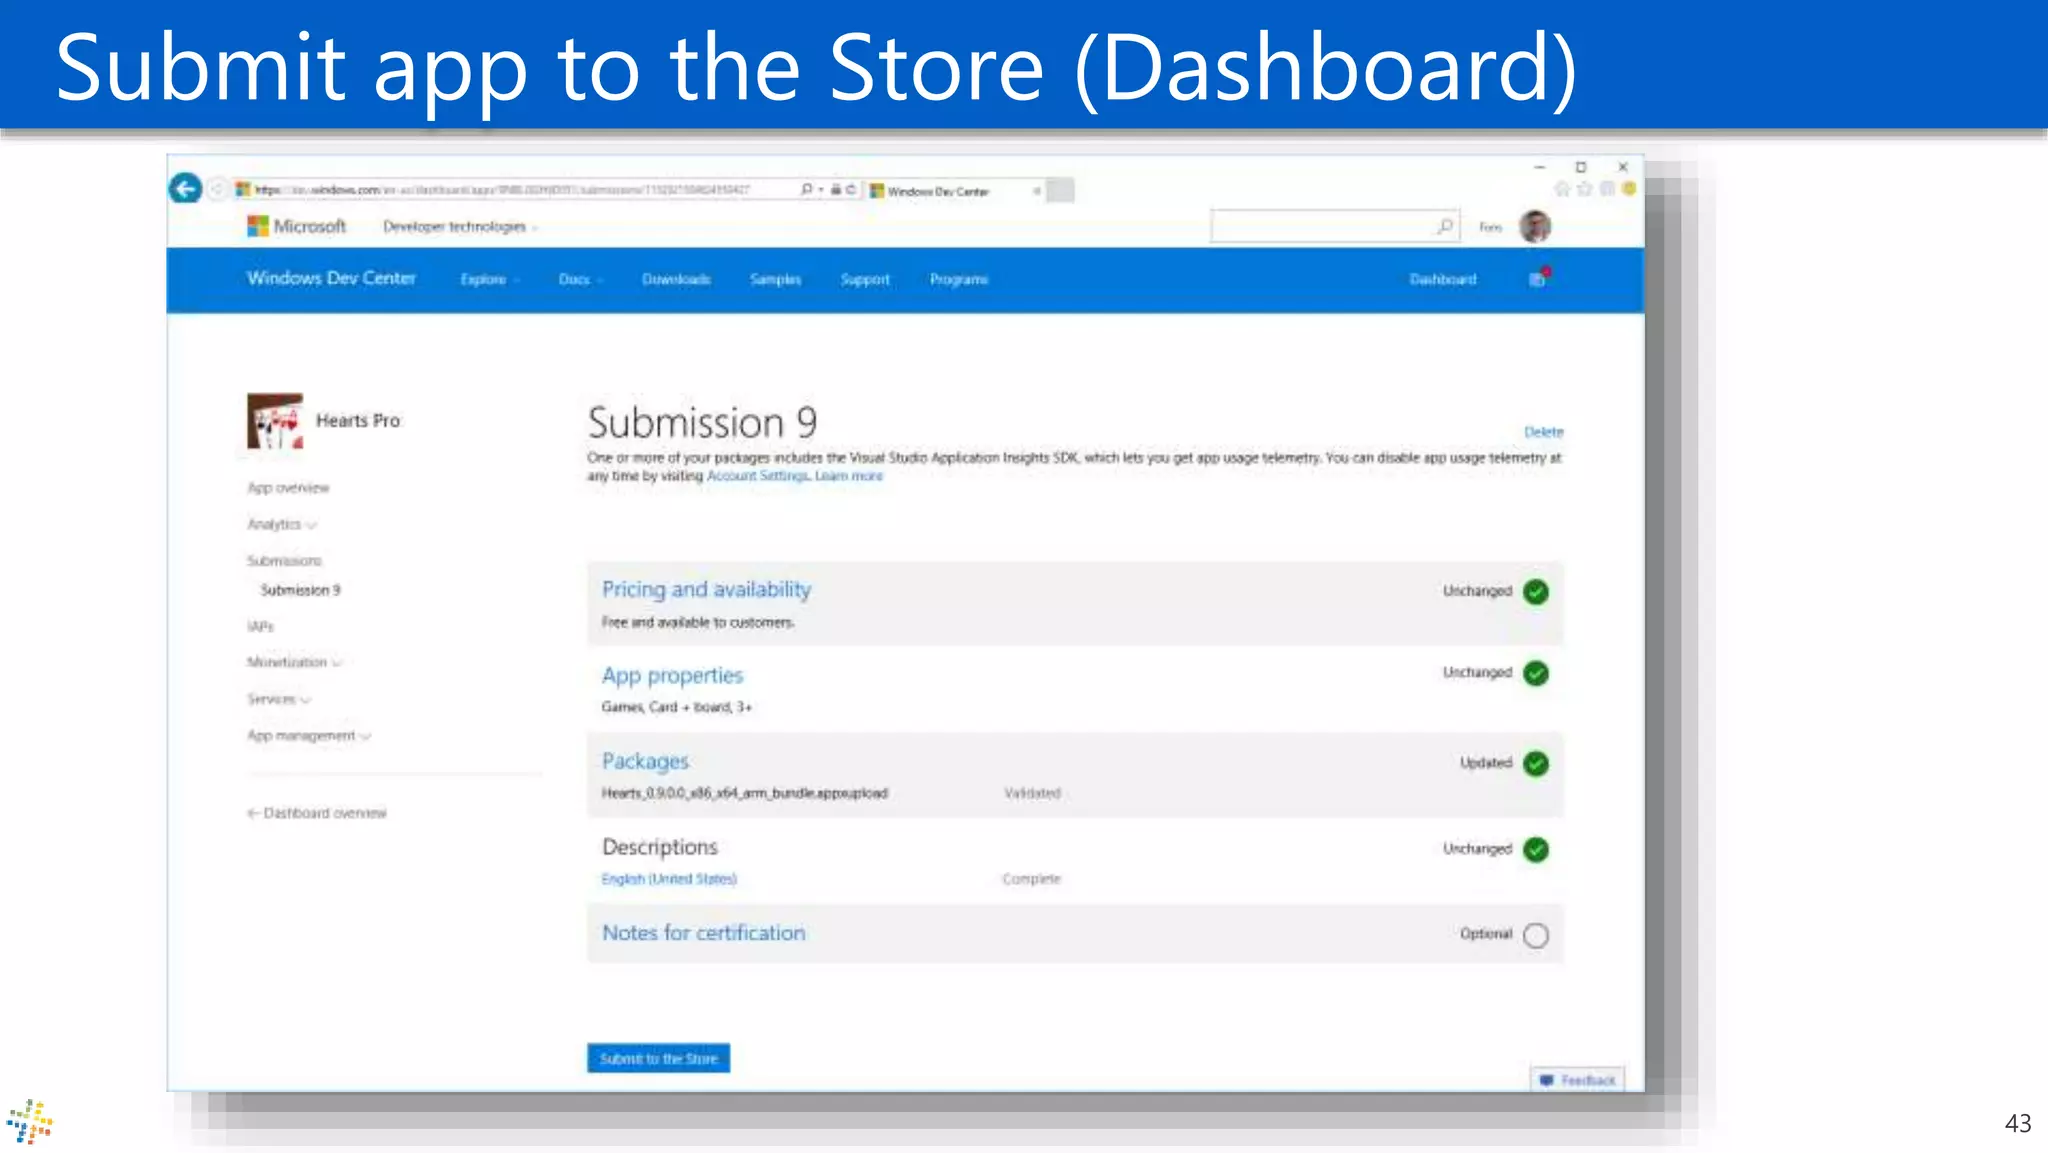The image size is (2048, 1153).
Task: Click the Hearts package file name
Action: click(744, 793)
